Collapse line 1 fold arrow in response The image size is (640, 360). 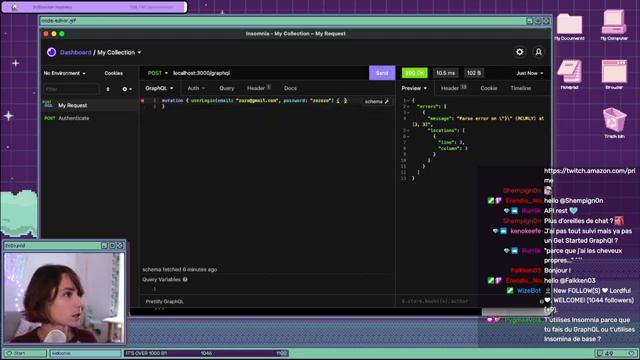click(x=408, y=100)
